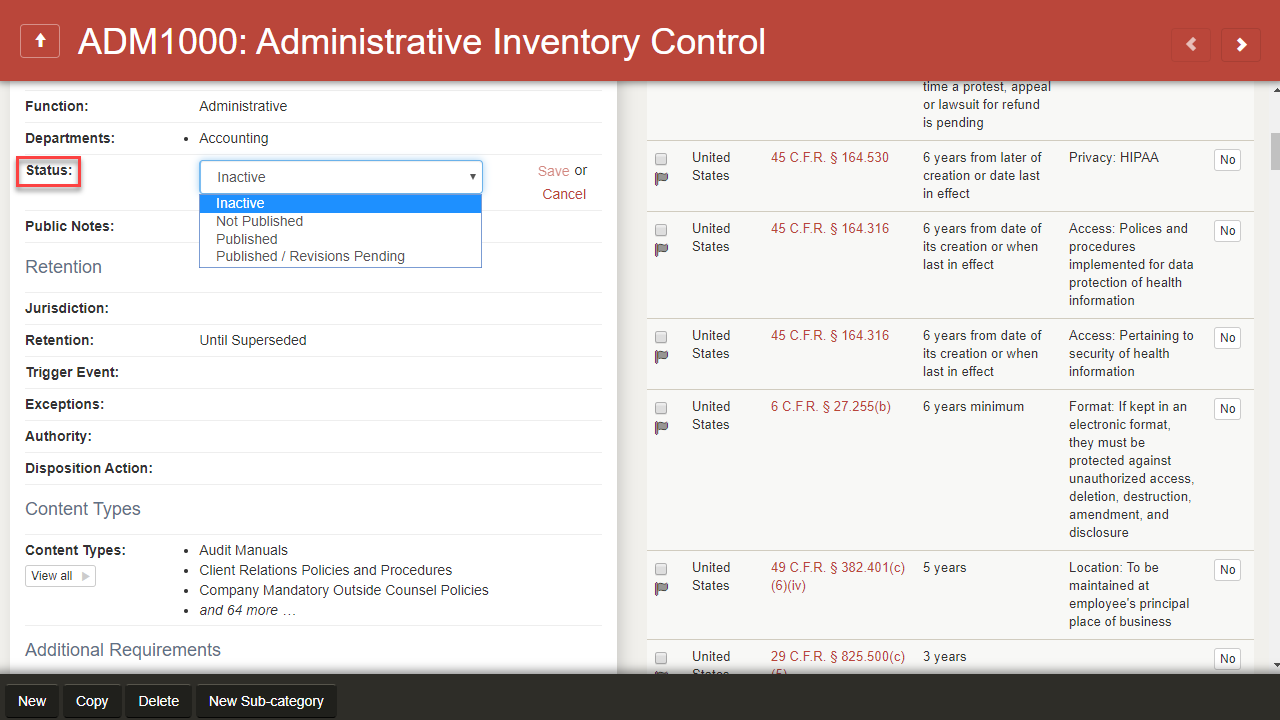Expand Content Types with View all

click(x=60, y=576)
